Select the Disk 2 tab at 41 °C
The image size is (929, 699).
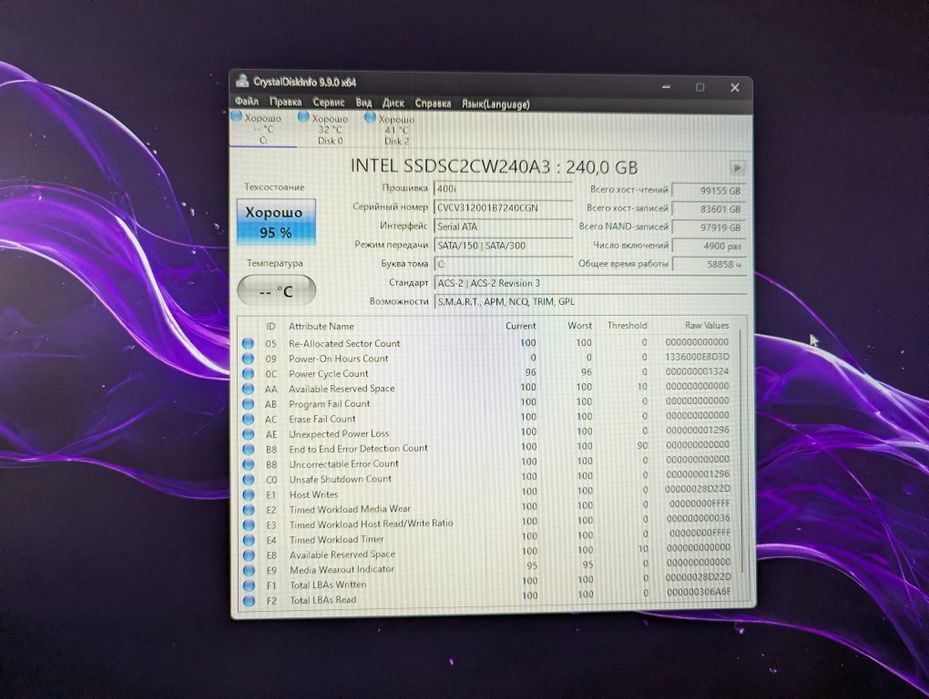[396, 130]
